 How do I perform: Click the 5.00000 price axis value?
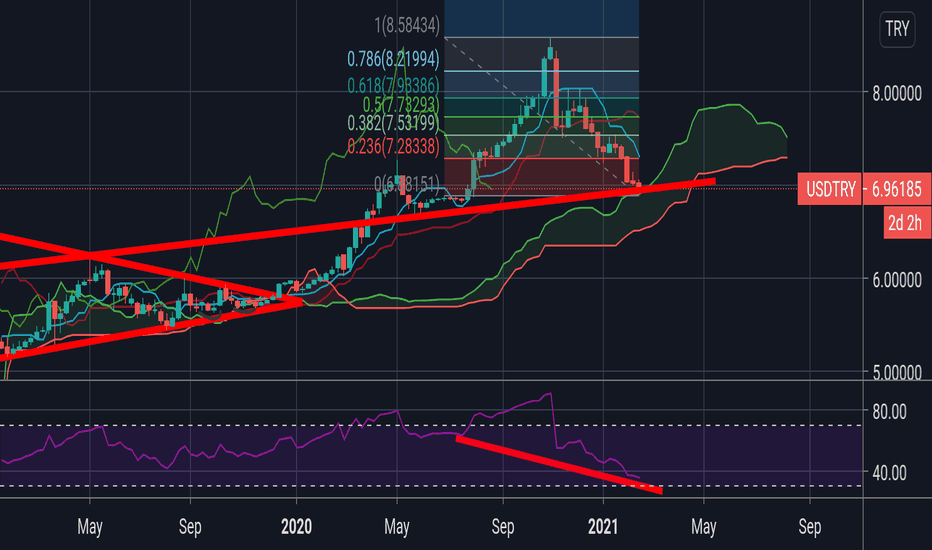click(897, 373)
